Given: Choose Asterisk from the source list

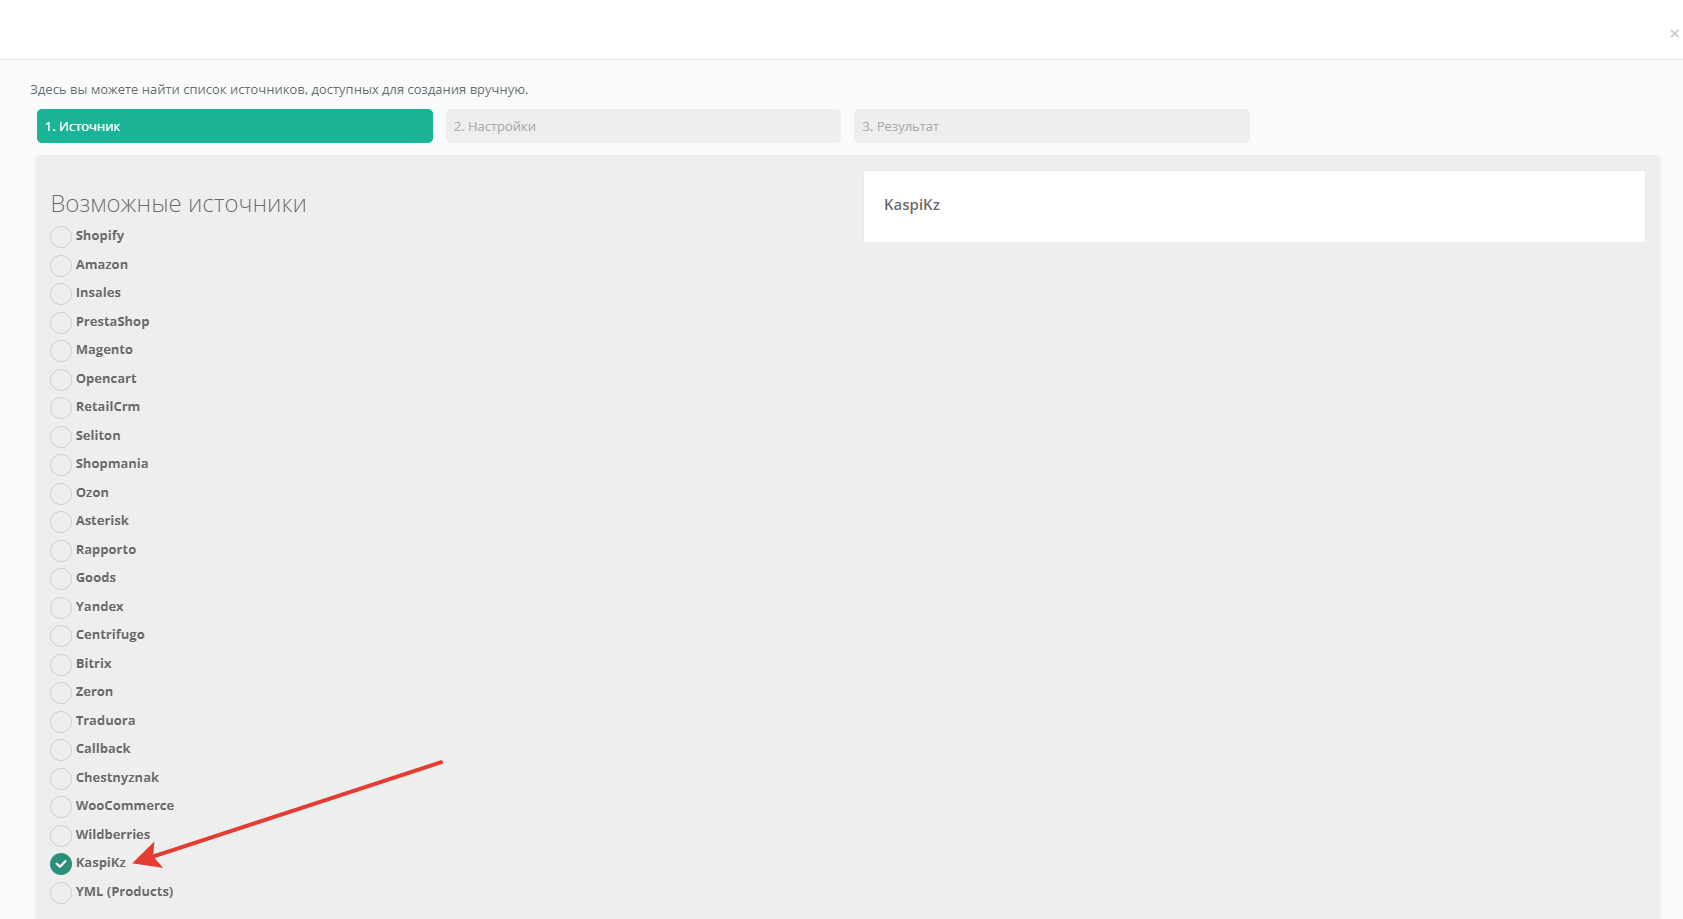Looking at the screenshot, I should pos(61,522).
